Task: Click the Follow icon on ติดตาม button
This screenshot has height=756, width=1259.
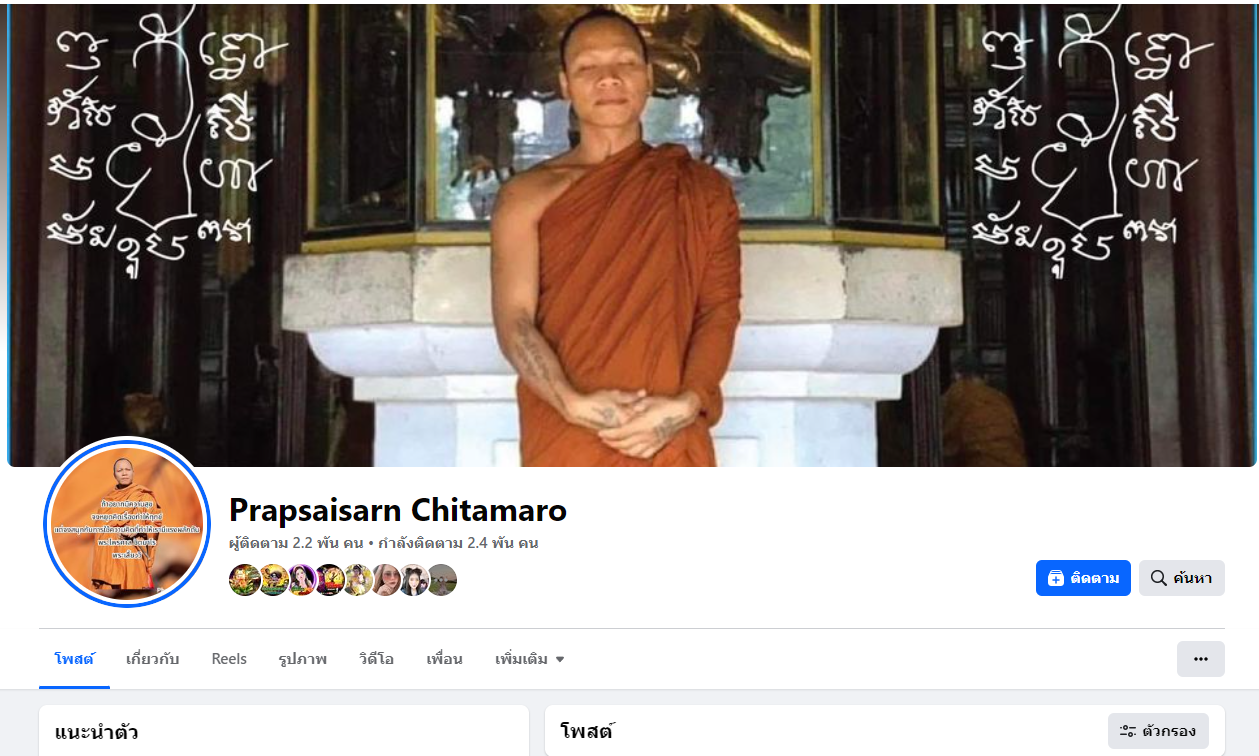Action: click(x=1056, y=578)
